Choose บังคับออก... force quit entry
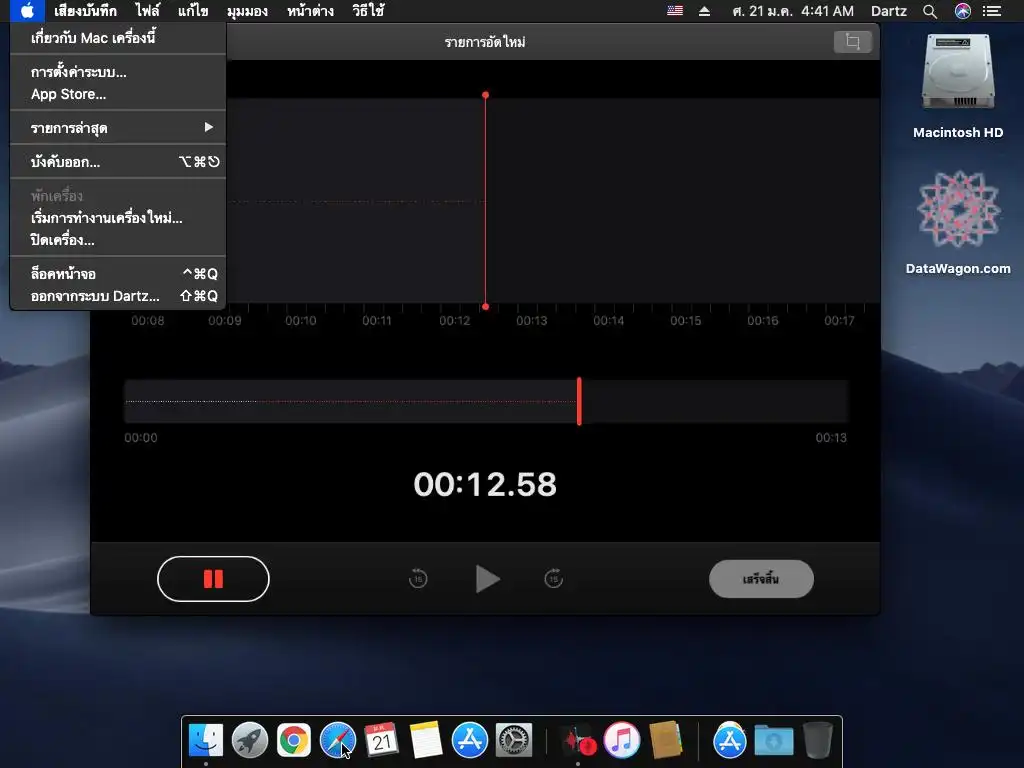This screenshot has height=768, width=1024. pyautogui.click(x=118, y=162)
